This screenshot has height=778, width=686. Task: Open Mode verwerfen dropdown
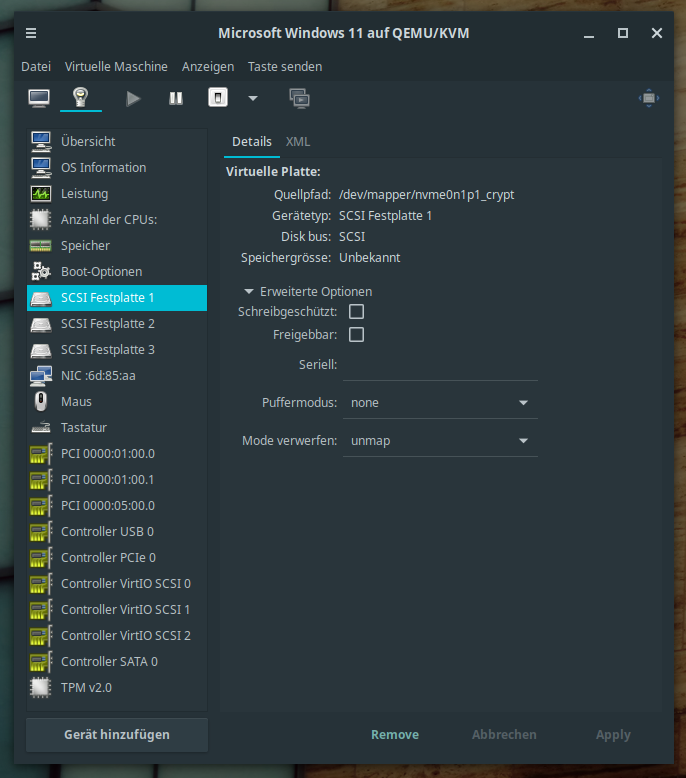[440, 441]
